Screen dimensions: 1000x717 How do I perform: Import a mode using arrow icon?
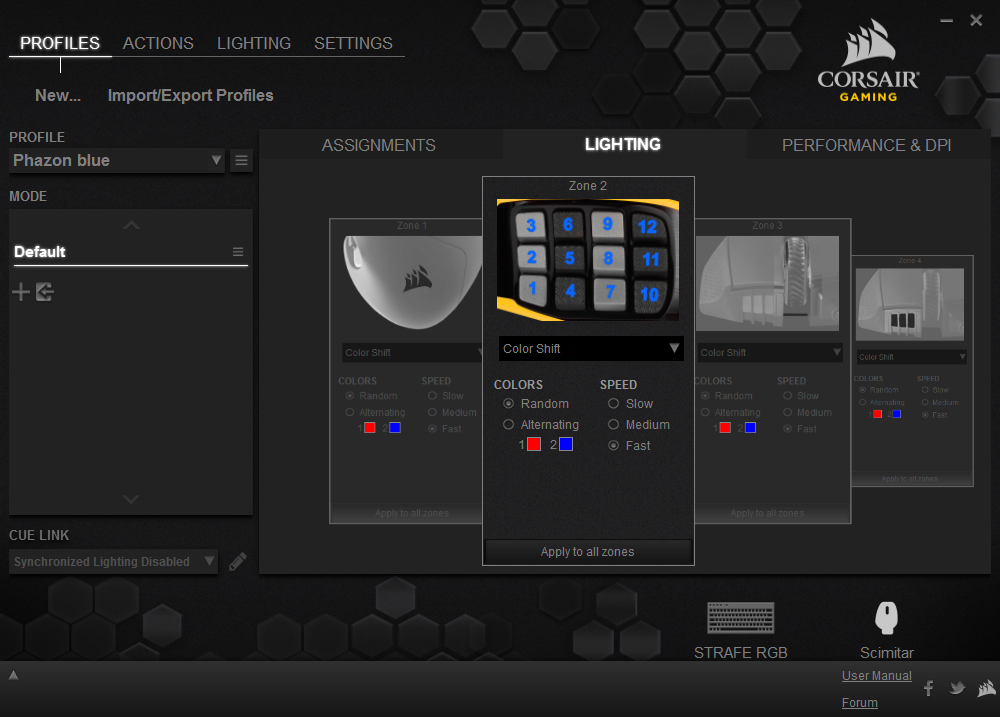pos(45,292)
